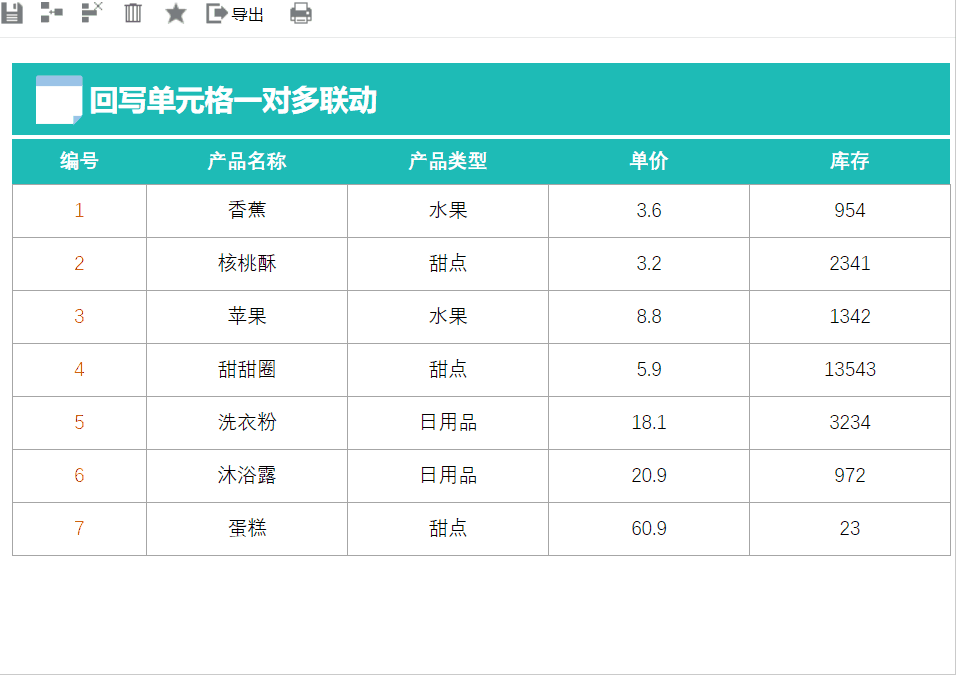Click the stock value 2341 cell
Image resolution: width=956 pixels, height=675 pixels.
(849, 264)
